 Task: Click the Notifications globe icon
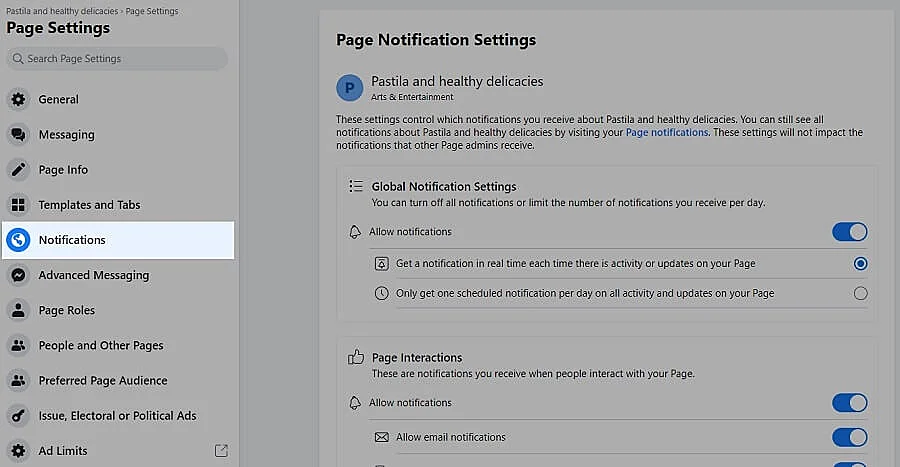click(x=18, y=240)
